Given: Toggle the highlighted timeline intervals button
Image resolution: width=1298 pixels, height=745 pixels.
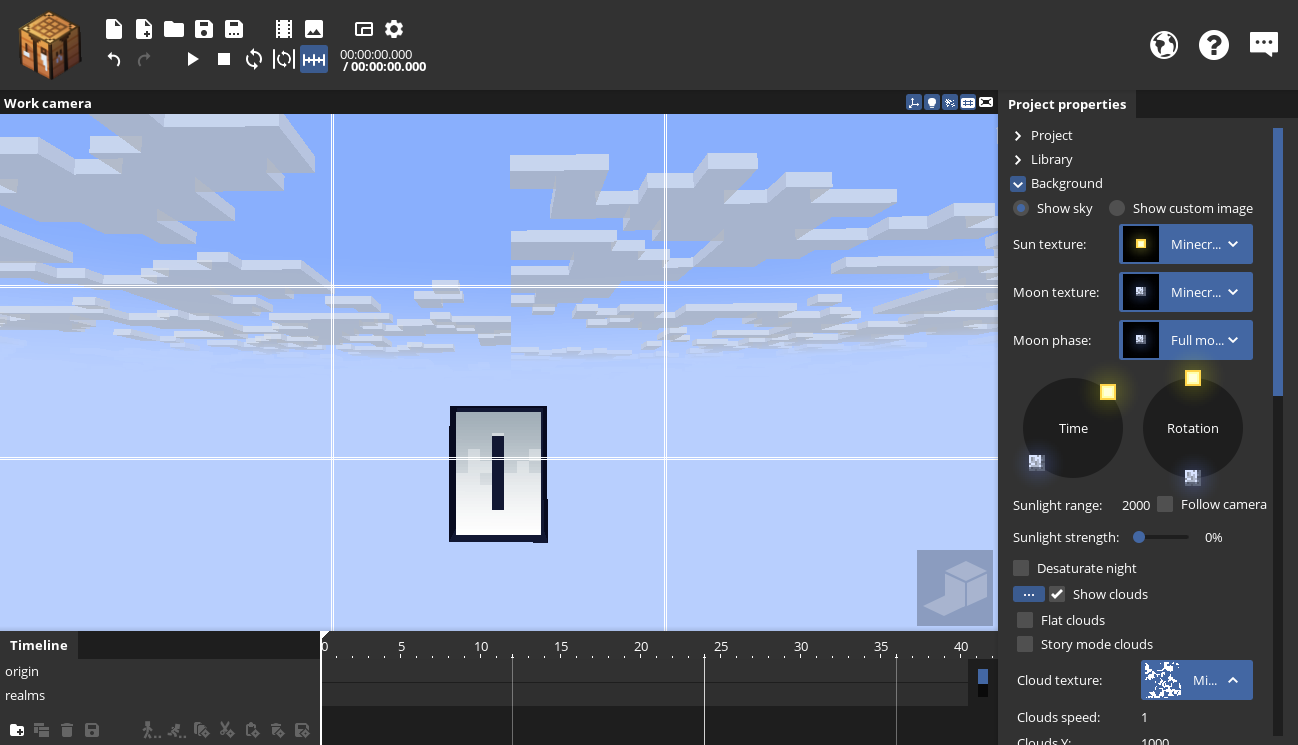Looking at the screenshot, I should point(314,59).
